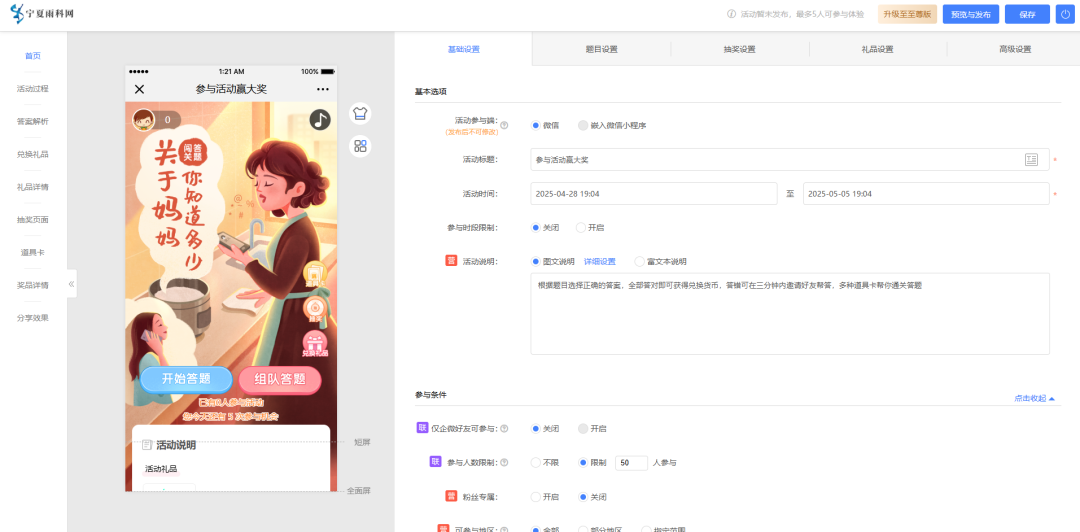This screenshot has width=1080, height=532.
Task: Switch to 基础设置 tab
Action: tap(464, 49)
